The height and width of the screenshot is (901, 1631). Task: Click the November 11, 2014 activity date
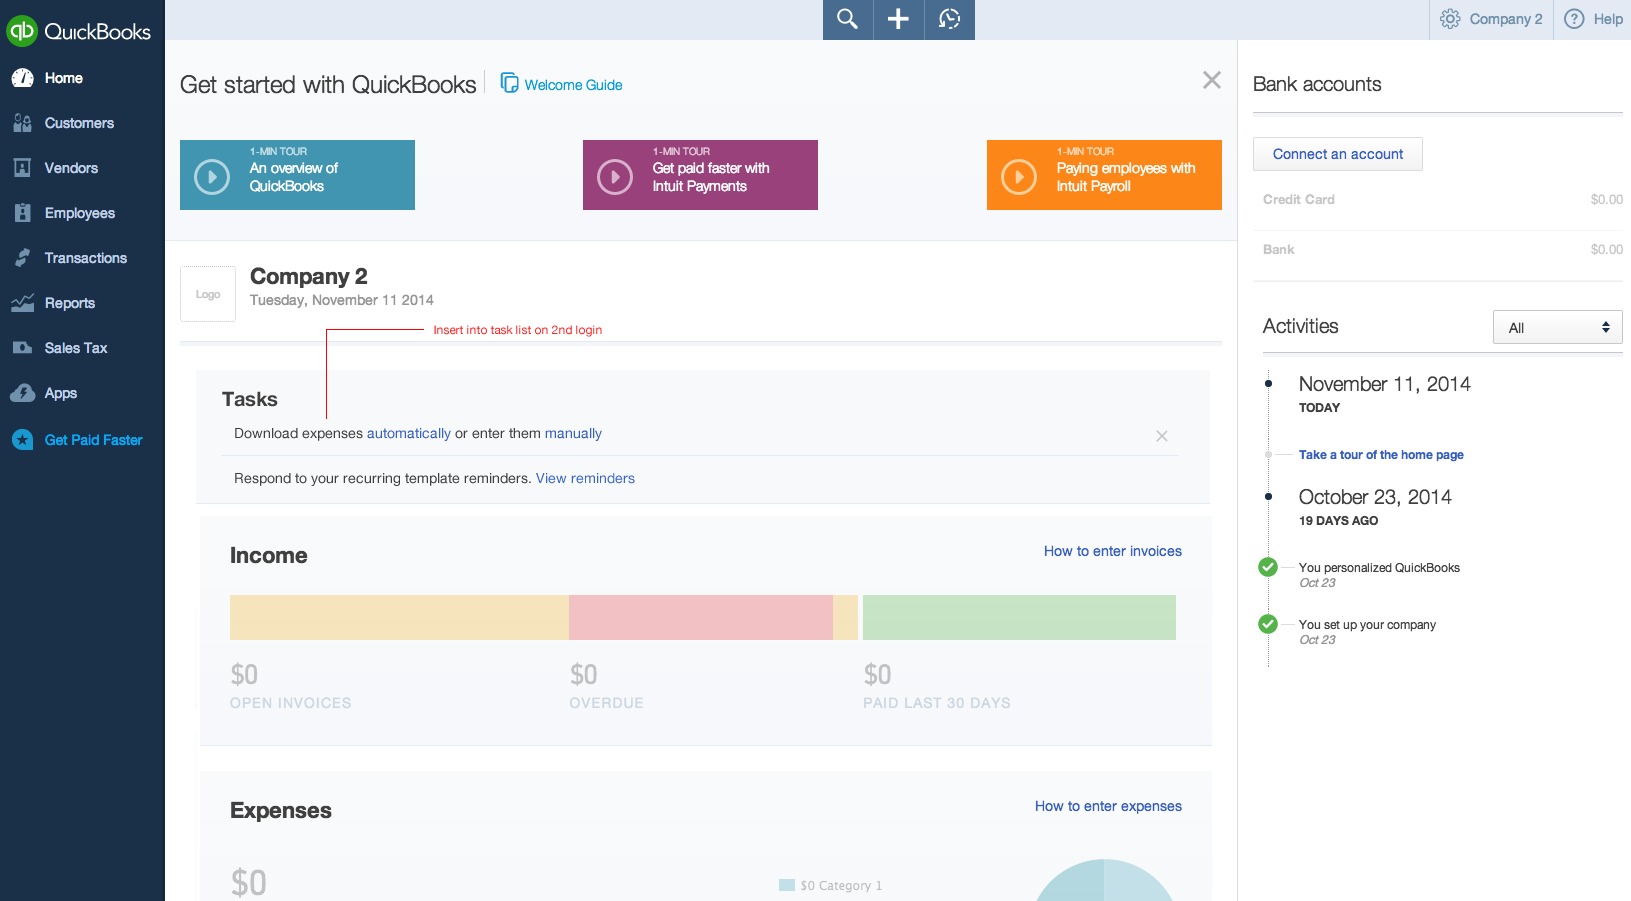coord(1384,384)
